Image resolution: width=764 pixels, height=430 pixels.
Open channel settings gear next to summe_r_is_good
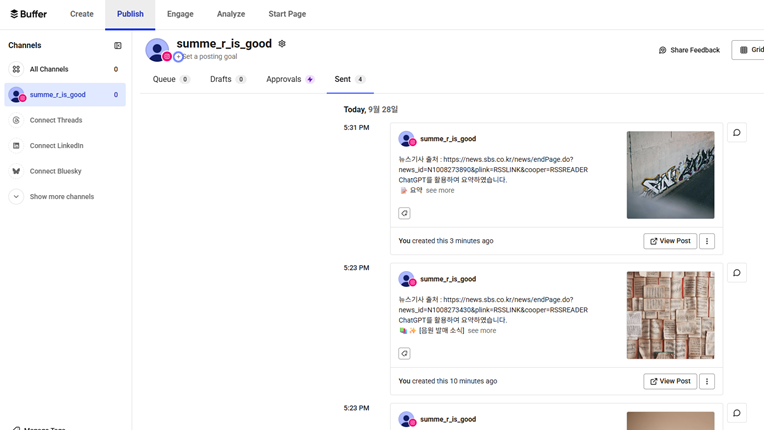[282, 44]
